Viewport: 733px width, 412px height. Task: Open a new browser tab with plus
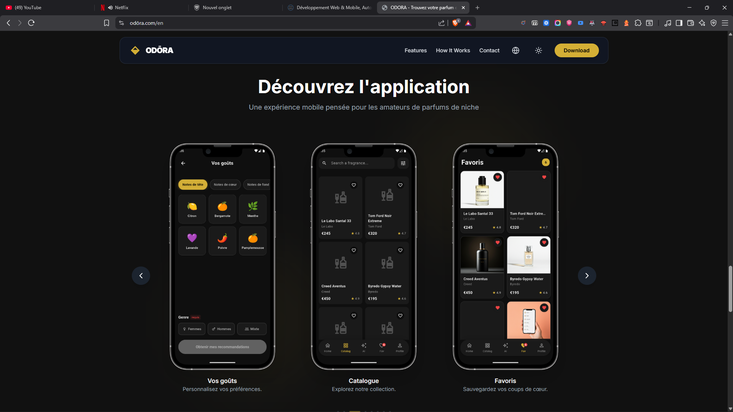pyautogui.click(x=477, y=7)
